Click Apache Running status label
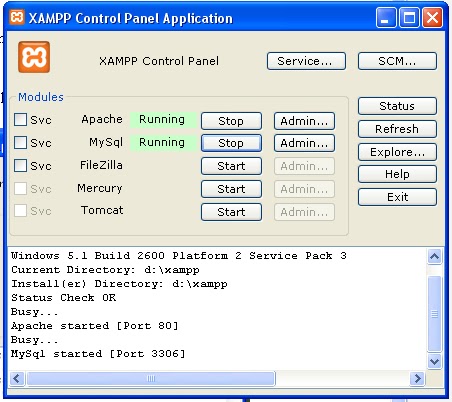Viewport: 452px width, 402px height. click(162, 119)
